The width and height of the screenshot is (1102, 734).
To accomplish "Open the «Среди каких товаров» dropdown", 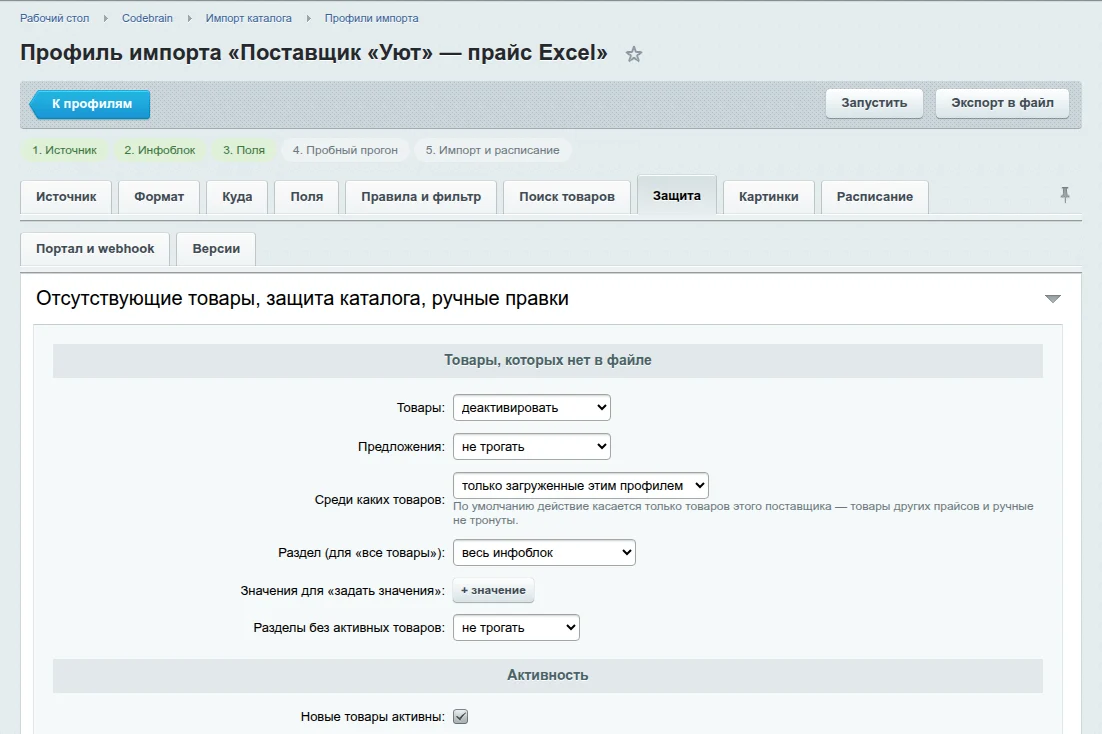I will (581, 485).
